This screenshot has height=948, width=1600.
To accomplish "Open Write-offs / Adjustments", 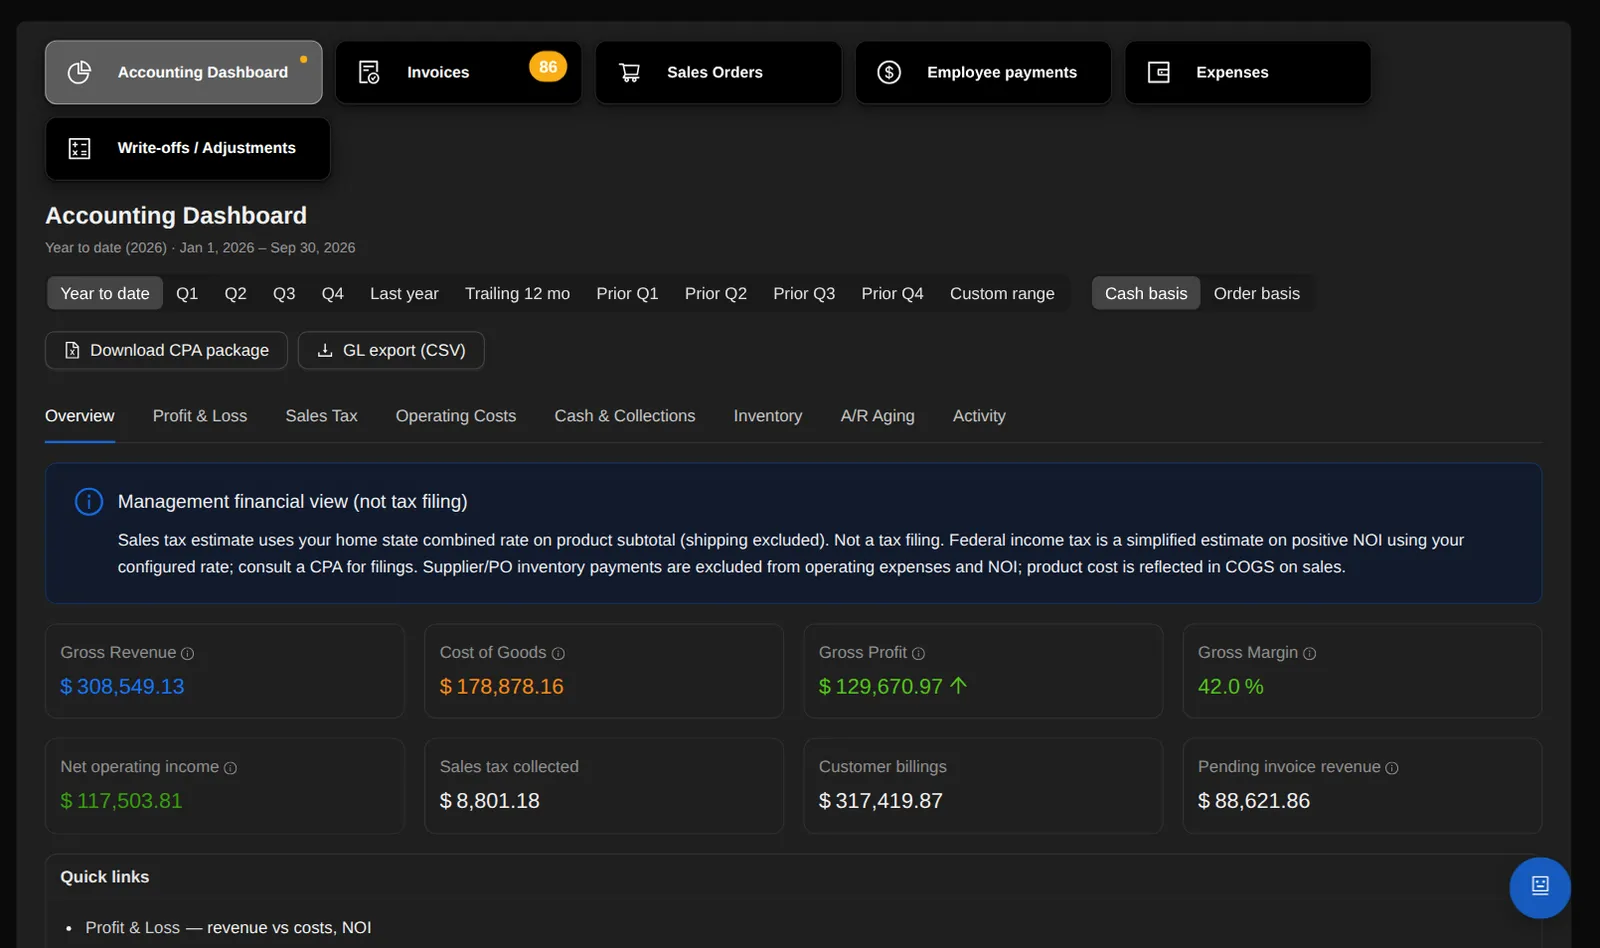I will (x=188, y=148).
